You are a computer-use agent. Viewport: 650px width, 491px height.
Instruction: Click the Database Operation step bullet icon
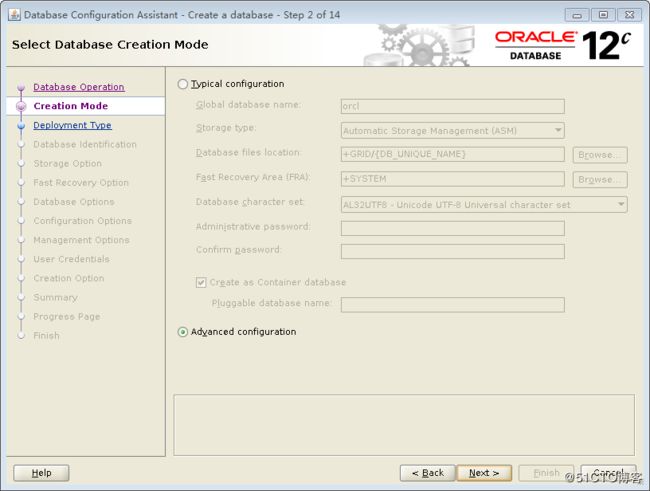[21, 88]
